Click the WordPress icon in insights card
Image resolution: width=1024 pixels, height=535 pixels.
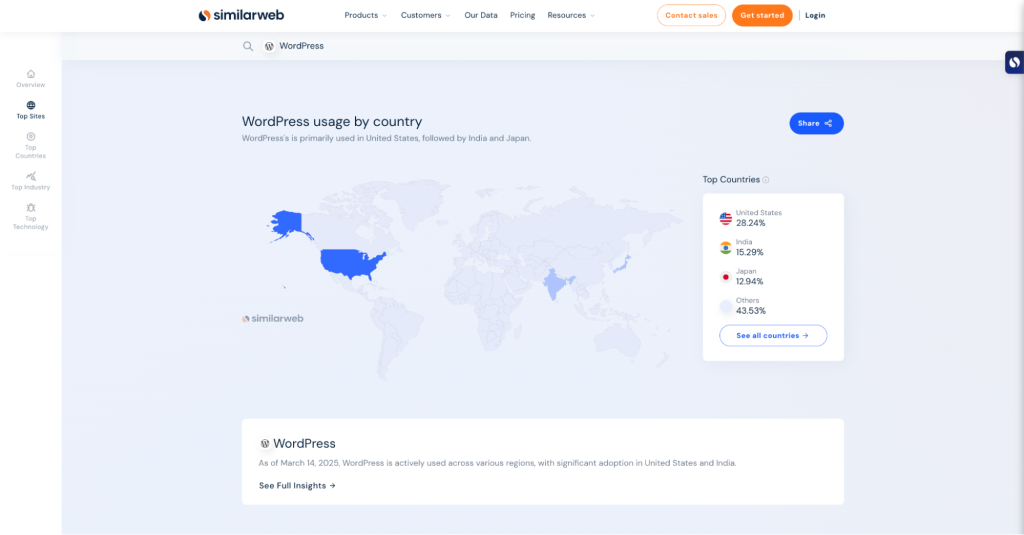[264, 444]
